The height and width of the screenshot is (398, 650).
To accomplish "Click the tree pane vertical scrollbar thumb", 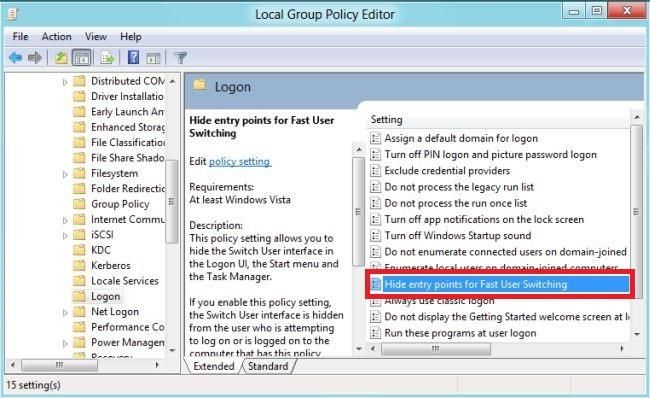I will tap(172, 202).
